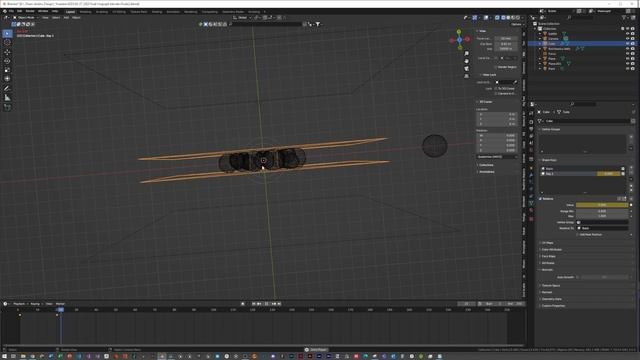This screenshot has height=360, width=640.
Task: Select the Move tool
Action: click(x=7, y=52)
